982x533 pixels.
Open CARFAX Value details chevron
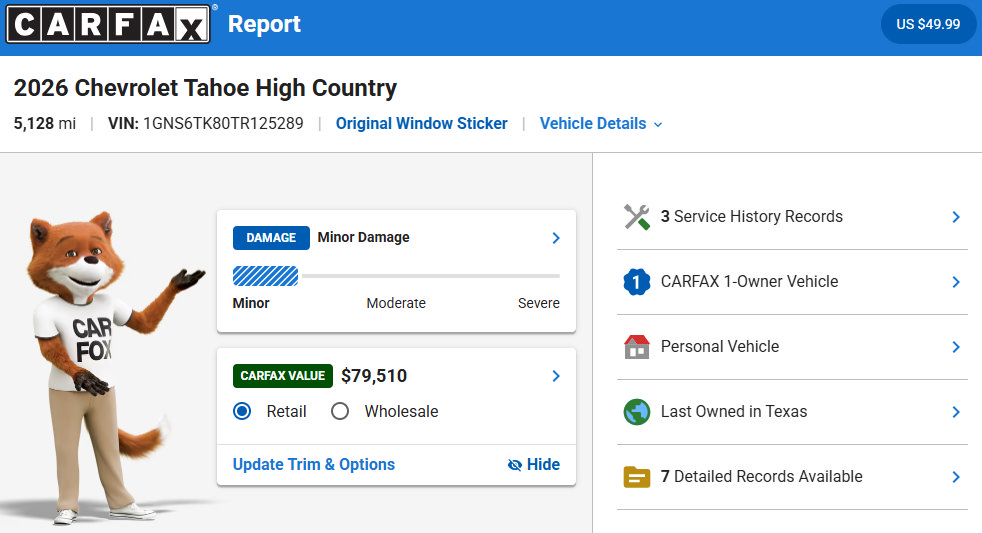pos(556,376)
